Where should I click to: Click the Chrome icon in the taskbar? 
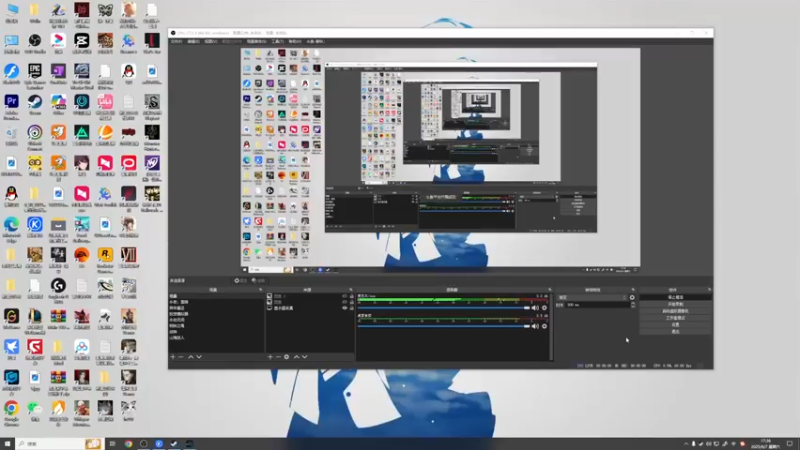(x=129, y=444)
